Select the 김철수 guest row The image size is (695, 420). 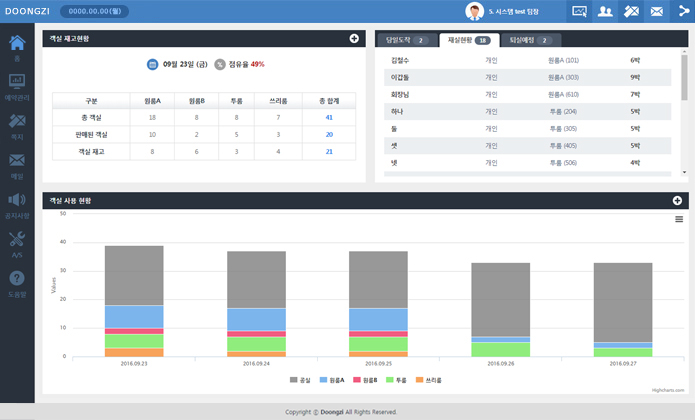point(527,60)
